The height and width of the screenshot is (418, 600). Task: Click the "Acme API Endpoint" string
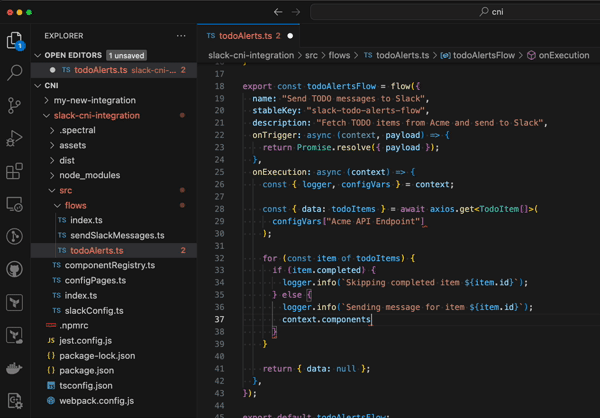coord(373,222)
